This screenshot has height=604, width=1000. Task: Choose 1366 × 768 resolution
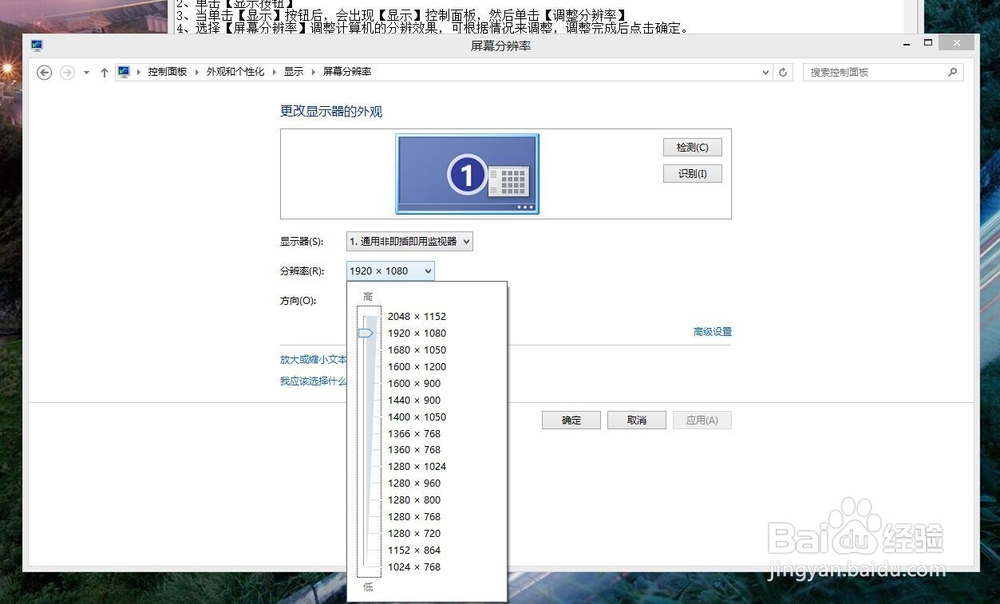[x=414, y=434]
